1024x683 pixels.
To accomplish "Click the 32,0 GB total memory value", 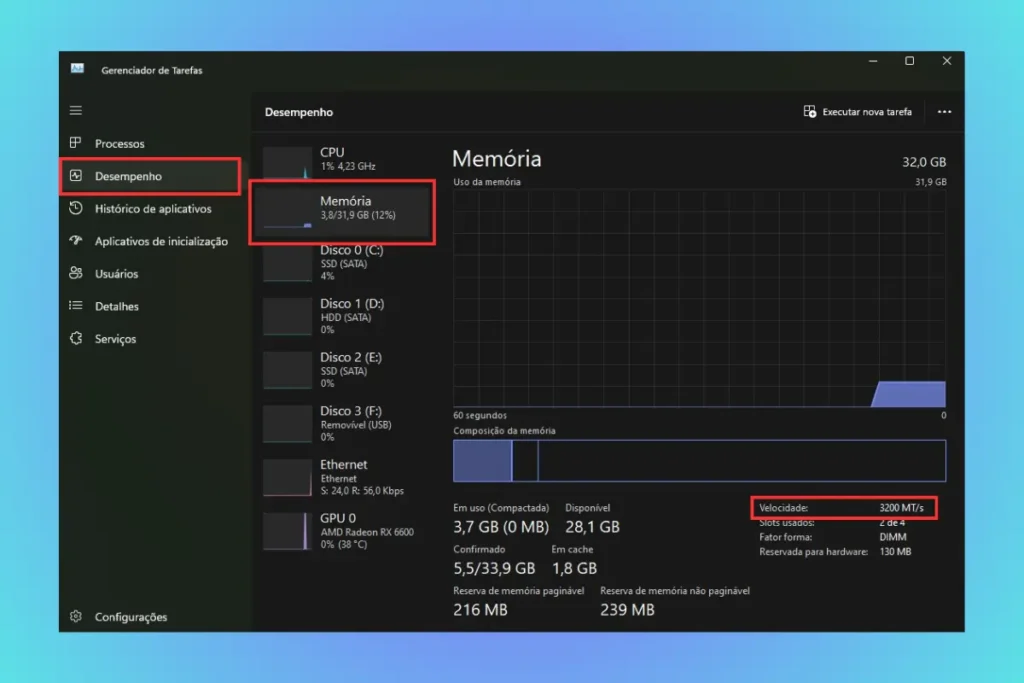I will point(923,162).
